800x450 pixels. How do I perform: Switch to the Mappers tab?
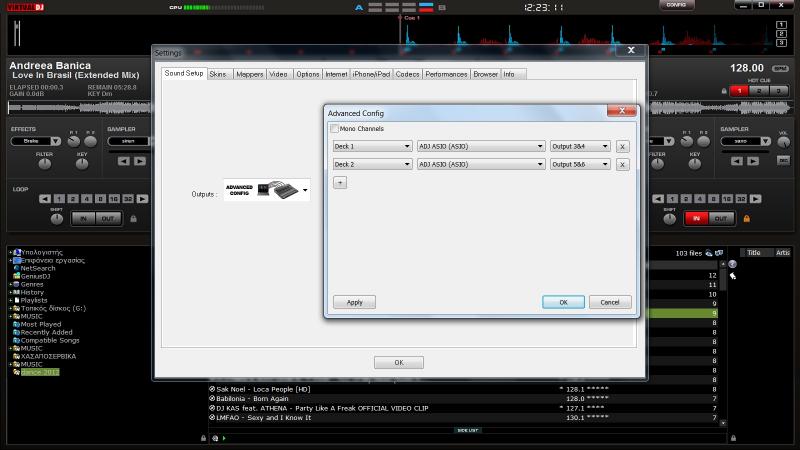click(249, 74)
